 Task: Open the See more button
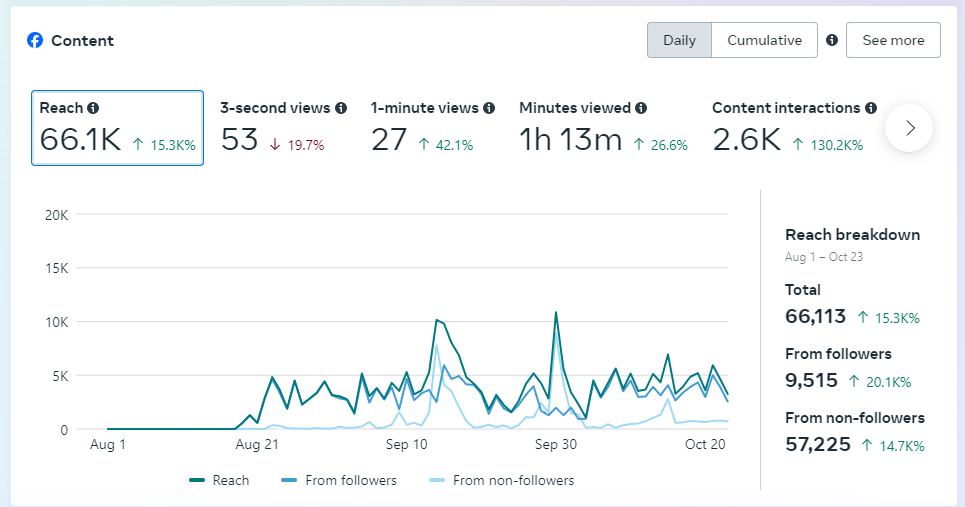pos(893,41)
